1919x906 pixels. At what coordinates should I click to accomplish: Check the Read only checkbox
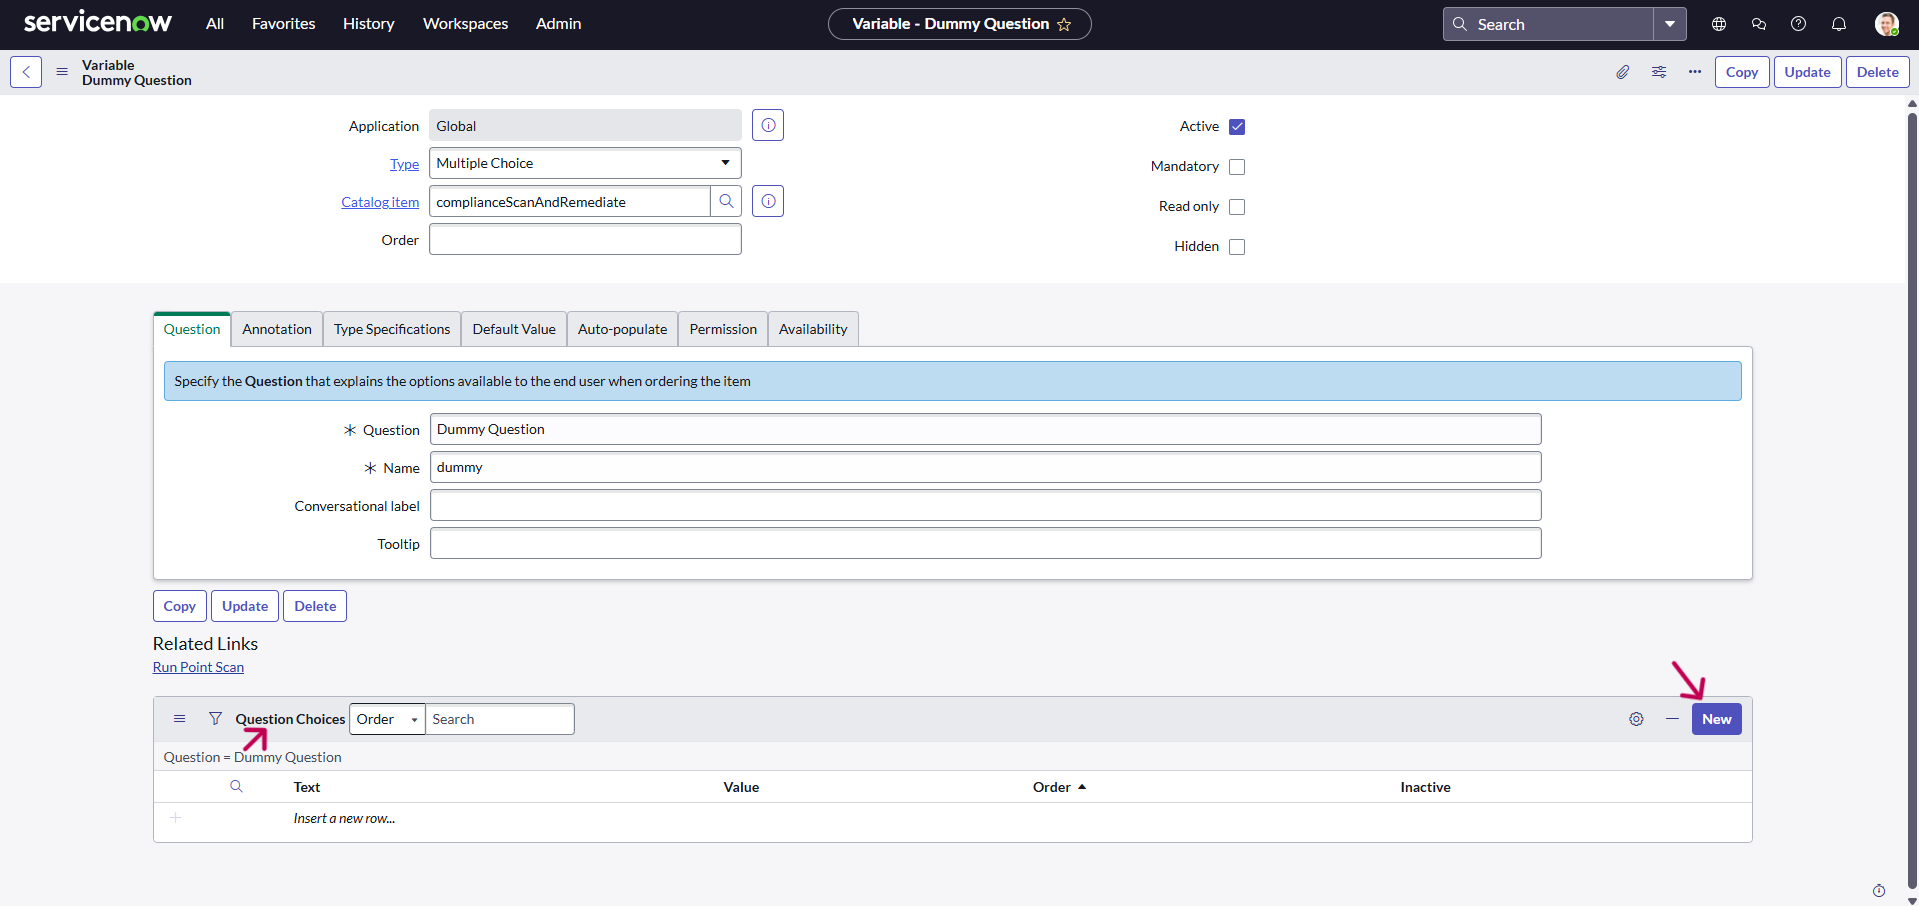pos(1237,207)
